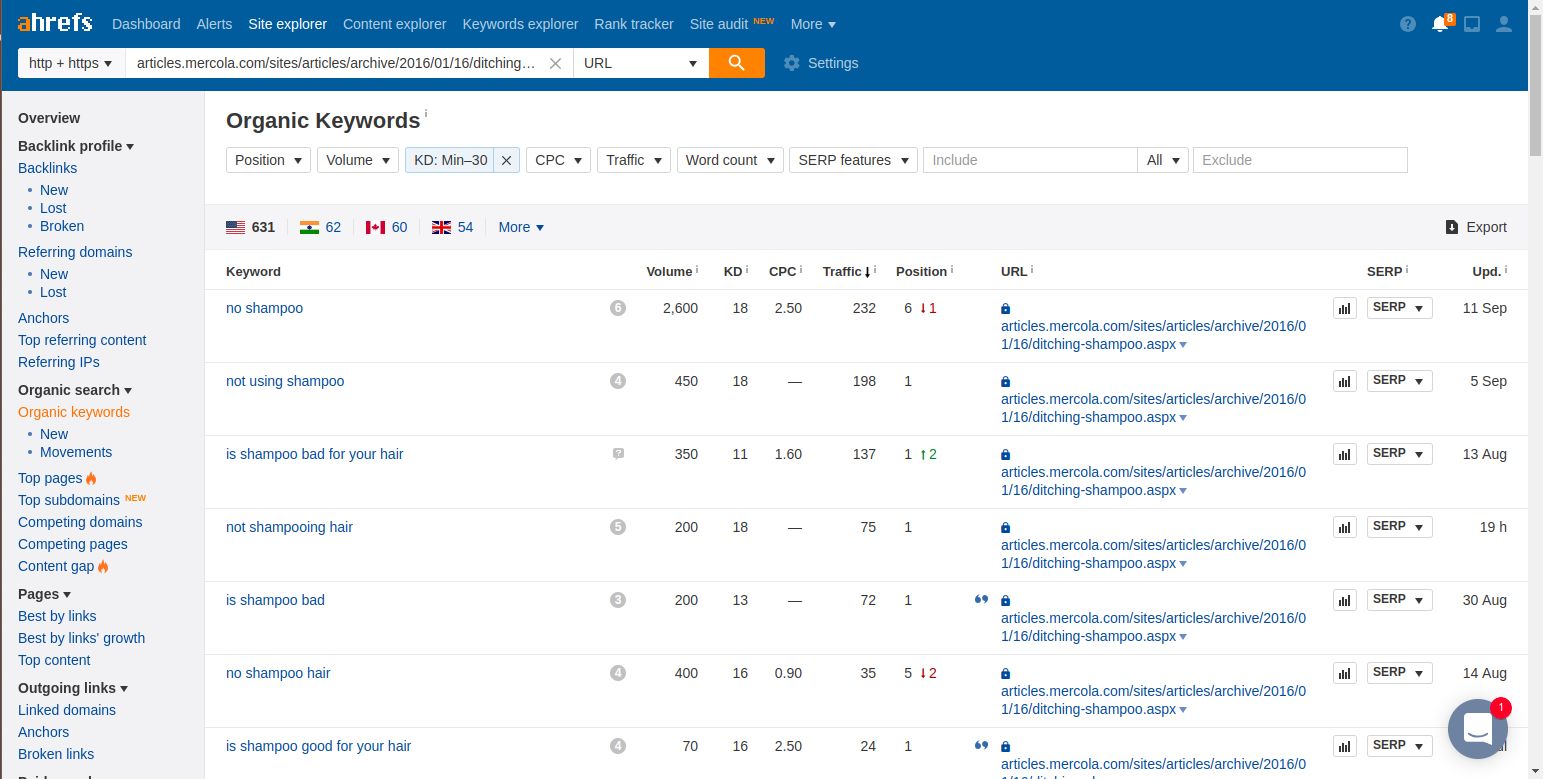Image resolution: width=1543 pixels, height=779 pixels.
Task: Click the Exclude keywords input field
Action: coord(1300,160)
